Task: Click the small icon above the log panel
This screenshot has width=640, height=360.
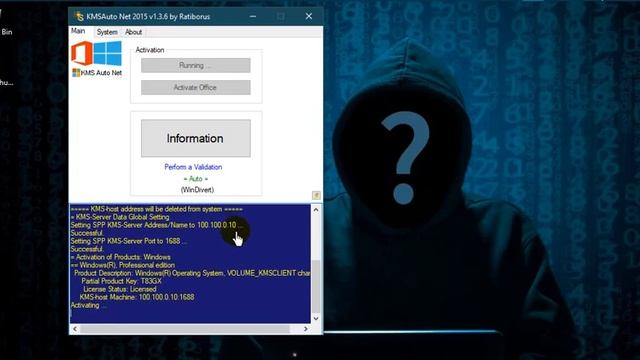Action: [316, 196]
